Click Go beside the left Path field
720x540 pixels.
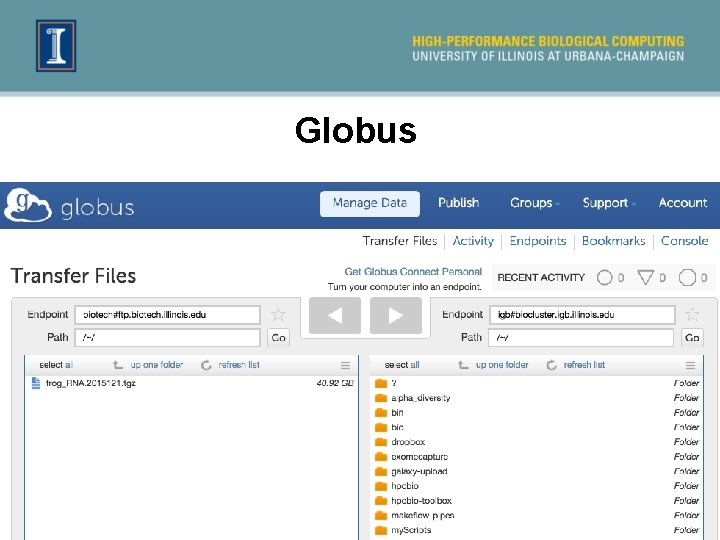[x=278, y=338]
